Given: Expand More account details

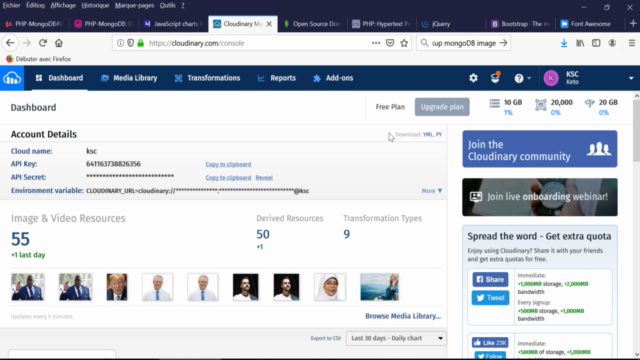Looking at the screenshot, I should 431,191.
